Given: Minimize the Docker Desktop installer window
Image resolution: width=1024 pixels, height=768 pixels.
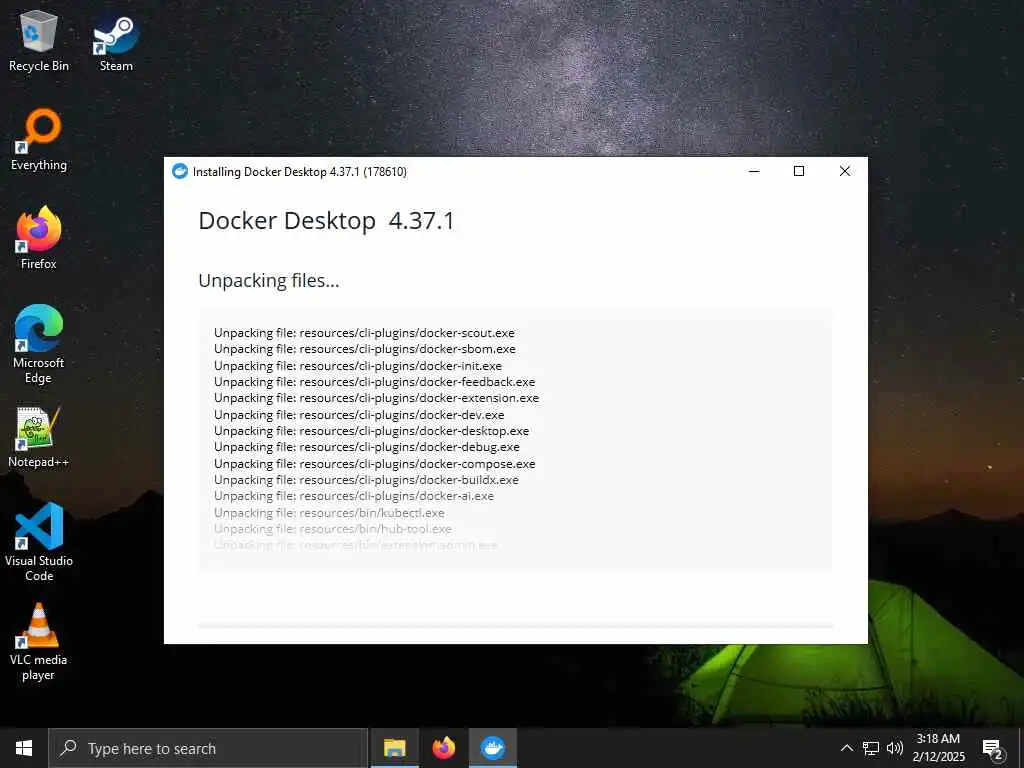Looking at the screenshot, I should [x=754, y=171].
